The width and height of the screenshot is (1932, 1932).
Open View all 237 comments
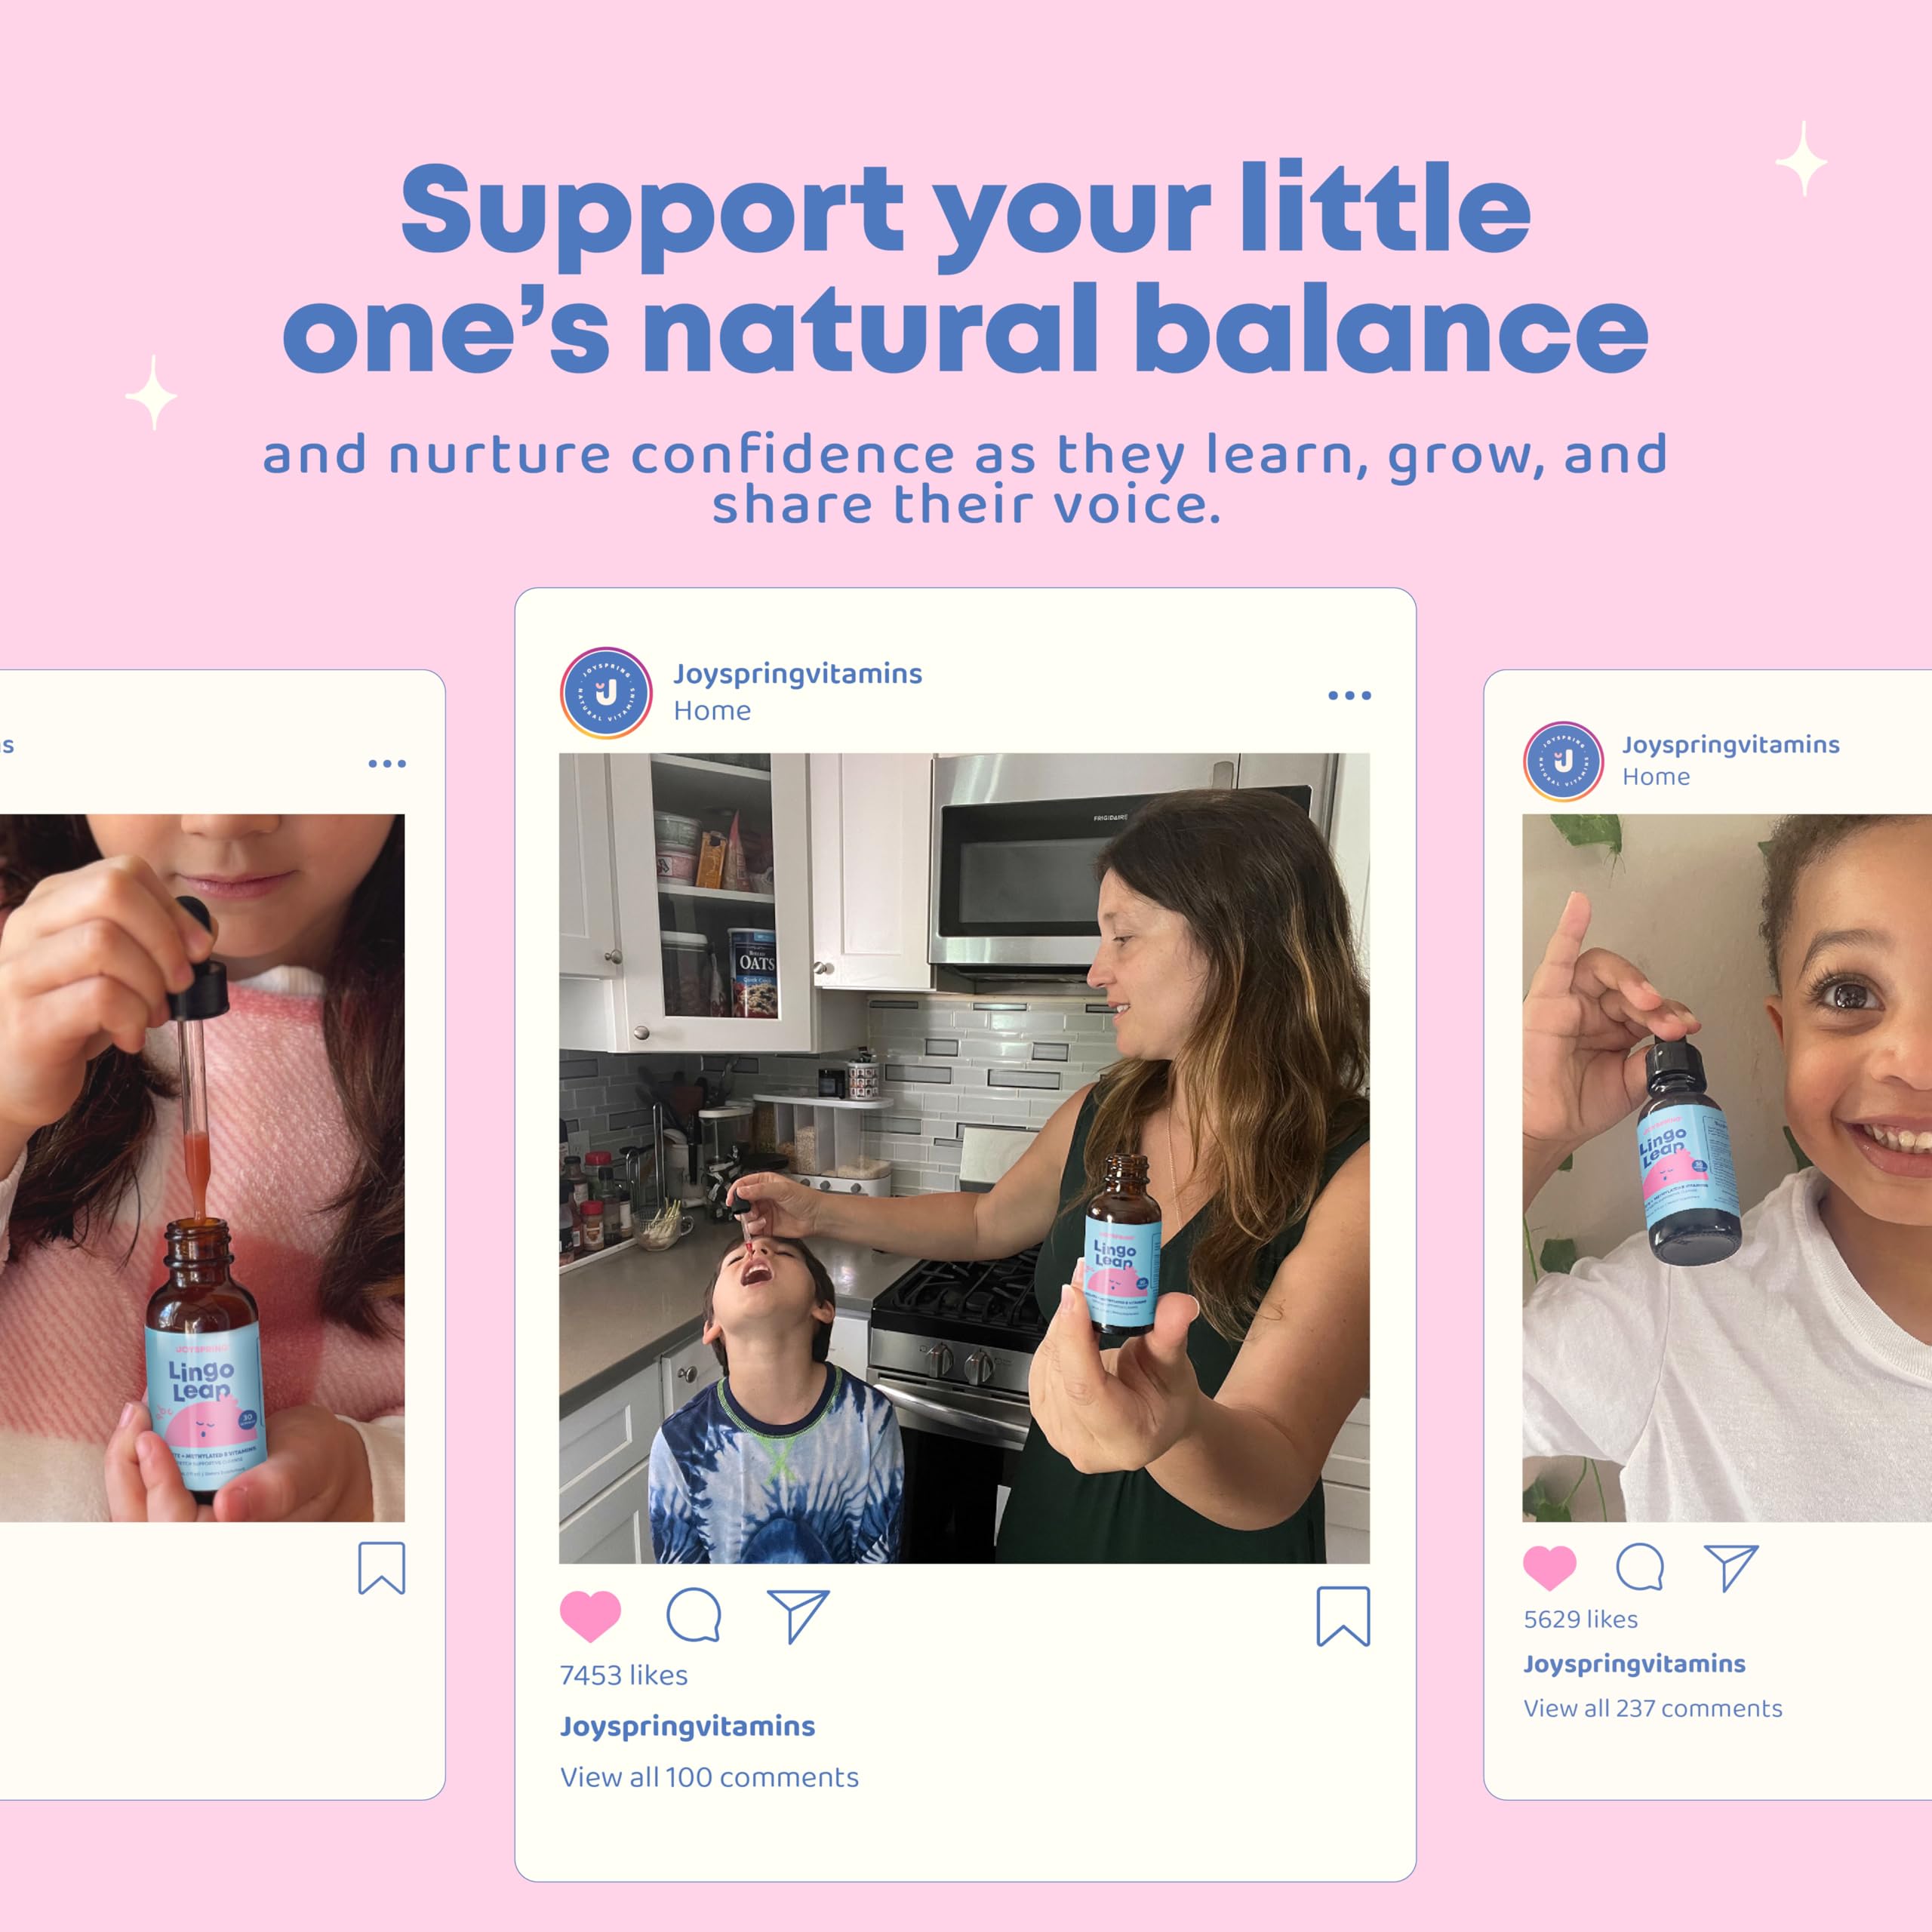click(1653, 1708)
